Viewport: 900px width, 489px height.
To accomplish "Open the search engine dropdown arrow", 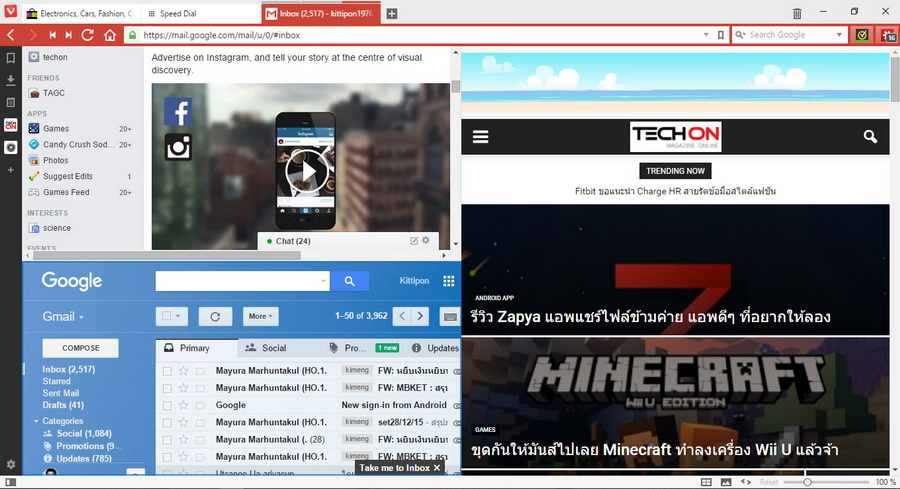I will tap(840, 35).
